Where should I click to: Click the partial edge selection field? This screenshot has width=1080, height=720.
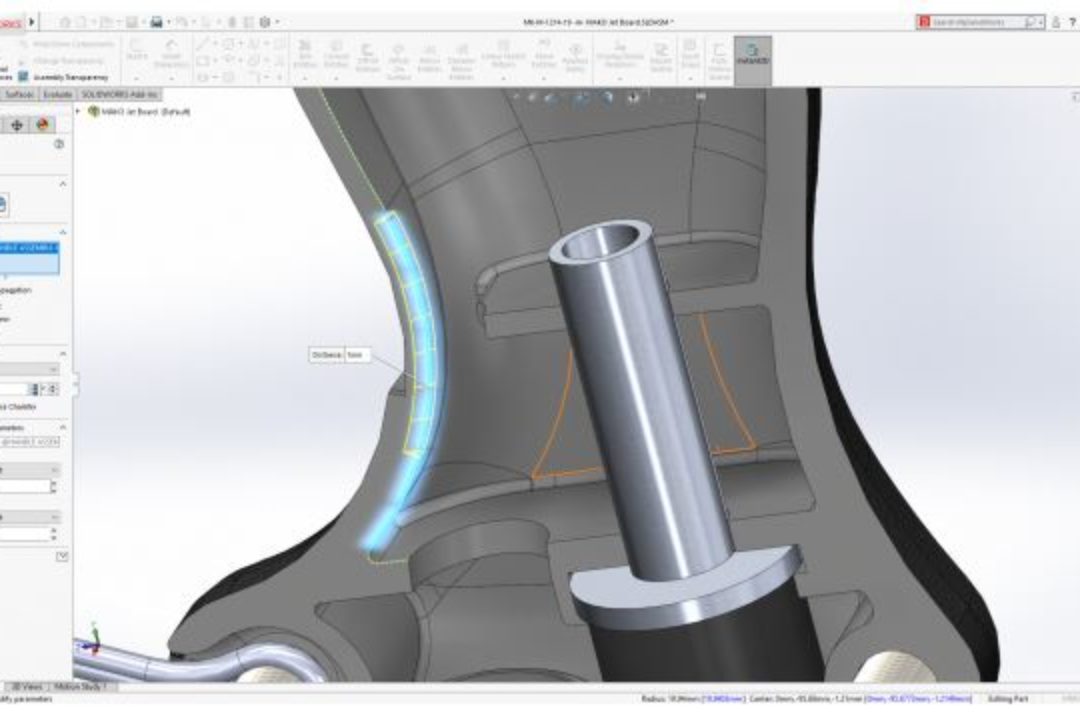click(x=30, y=442)
